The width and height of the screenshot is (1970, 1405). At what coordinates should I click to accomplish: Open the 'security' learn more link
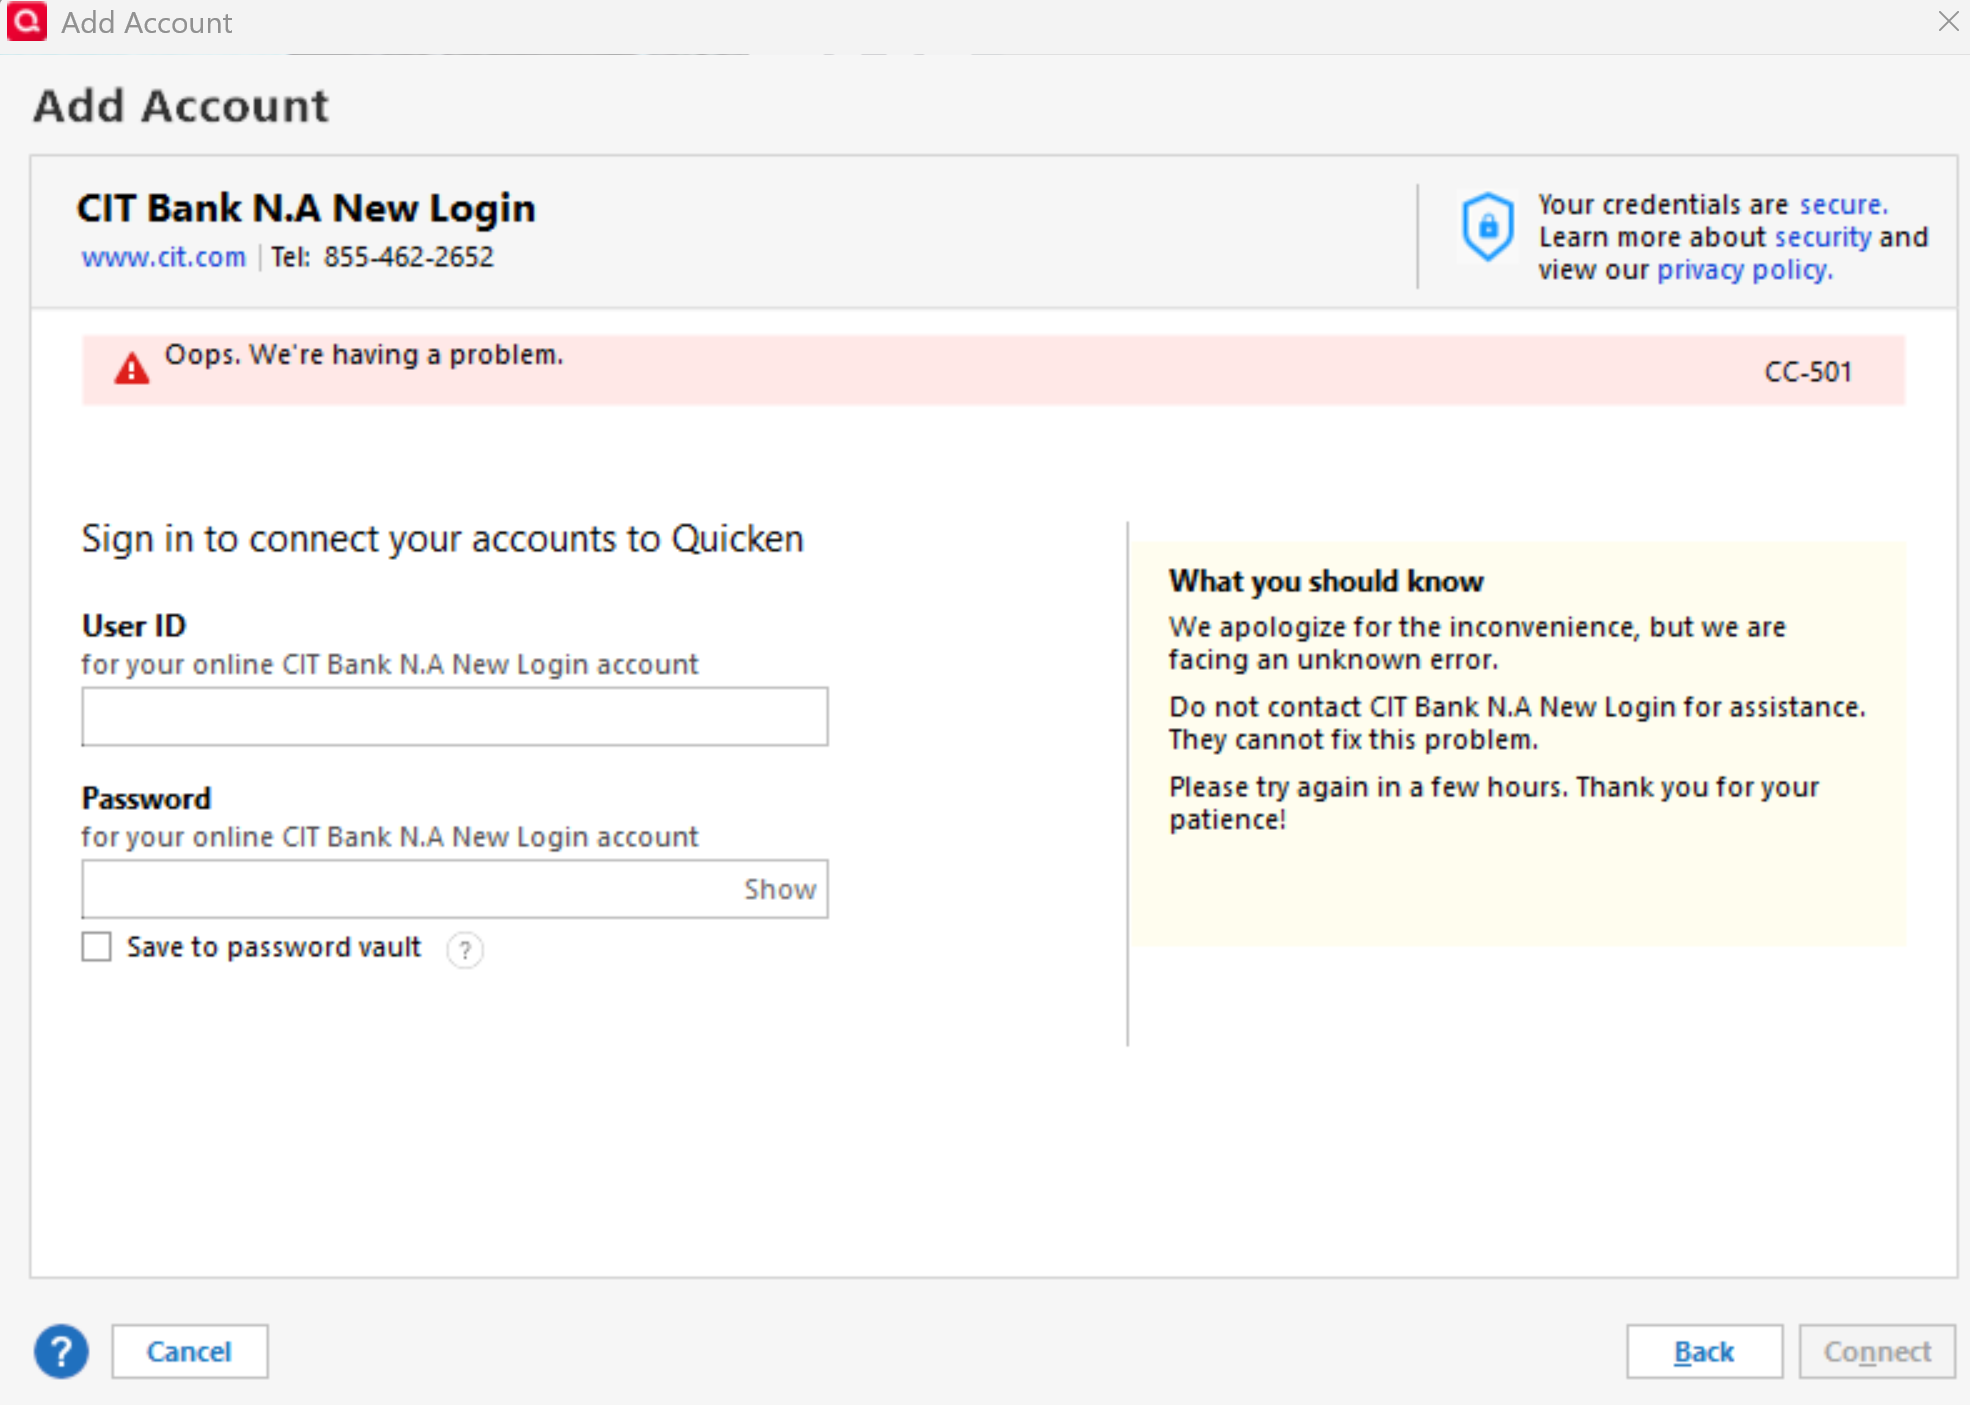pos(1822,237)
